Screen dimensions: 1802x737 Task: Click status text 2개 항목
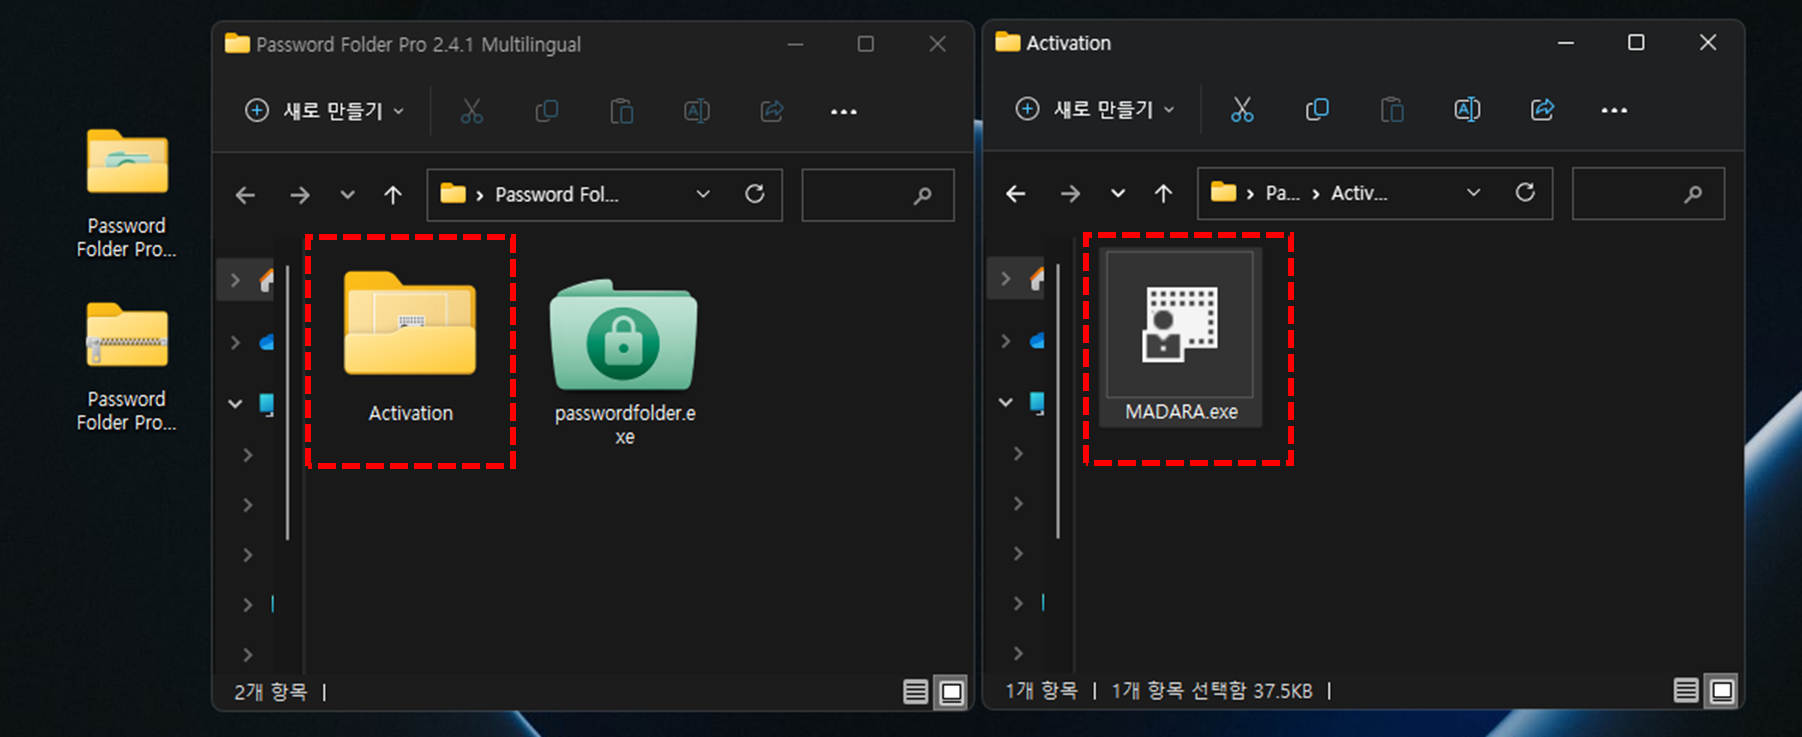(270, 692)
